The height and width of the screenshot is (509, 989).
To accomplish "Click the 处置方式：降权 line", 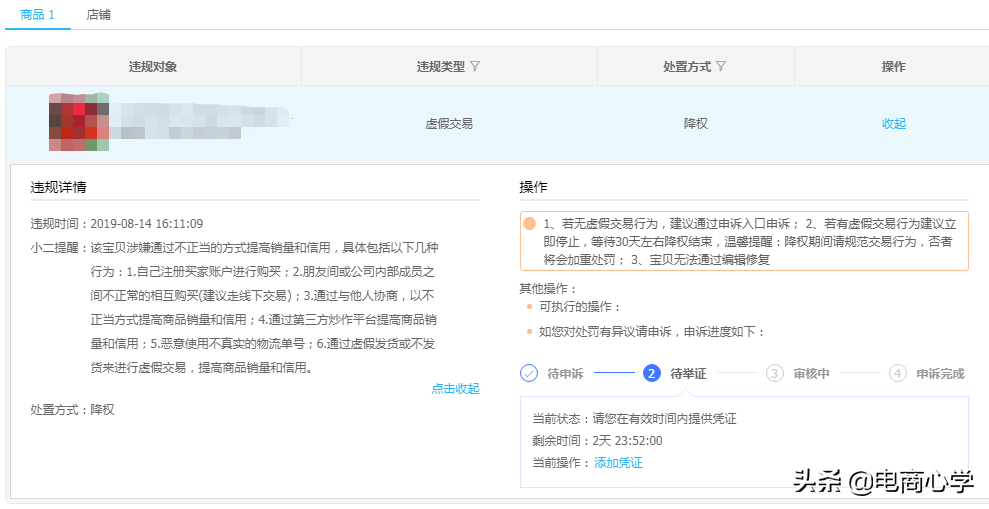I will (x=73, y=409).
